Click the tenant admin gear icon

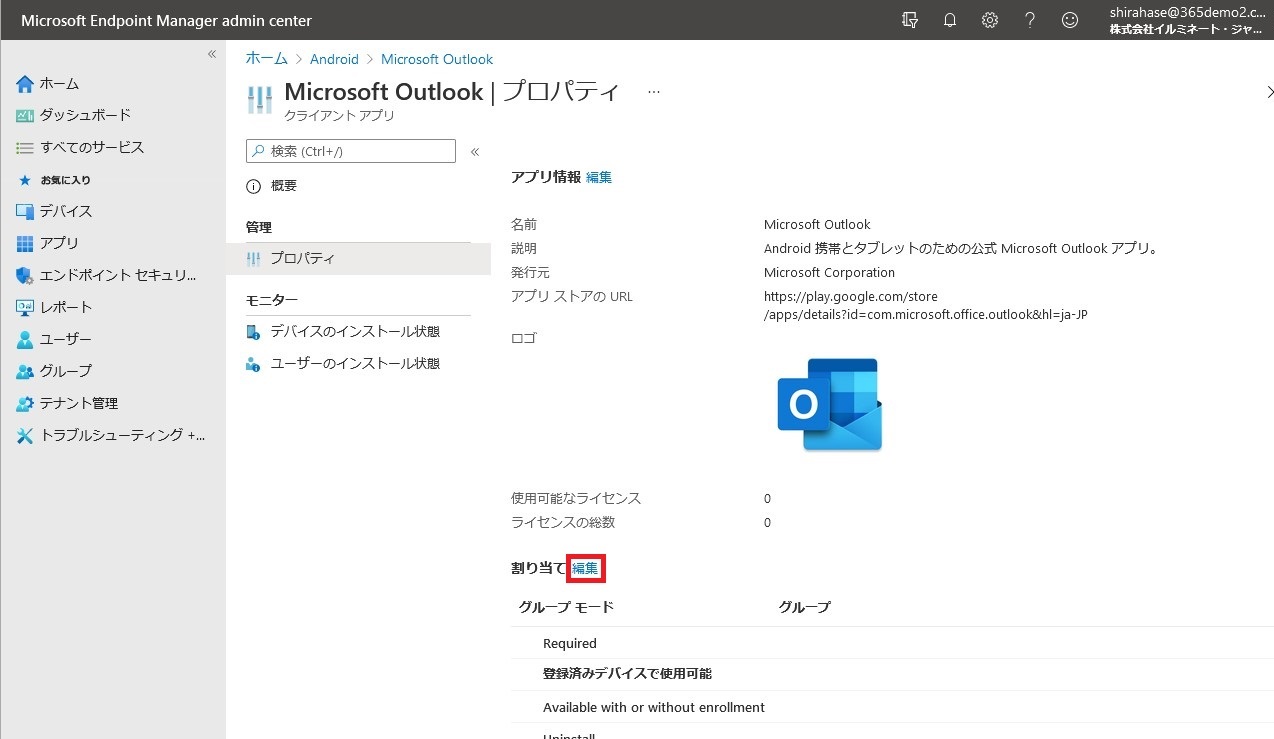(25, 403)
